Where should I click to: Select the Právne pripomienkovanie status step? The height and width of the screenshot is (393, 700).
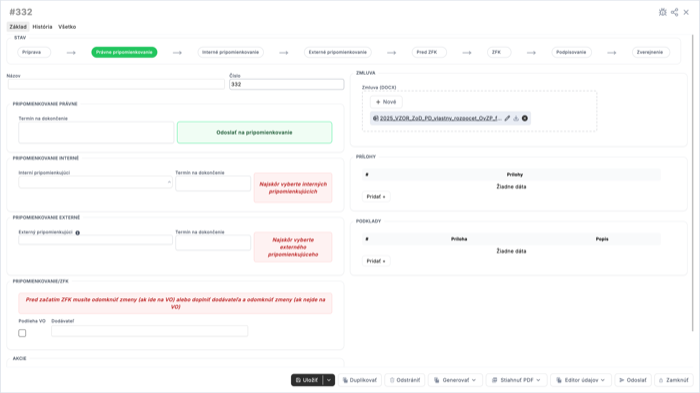pyautogui.click(x=124, y=52)
